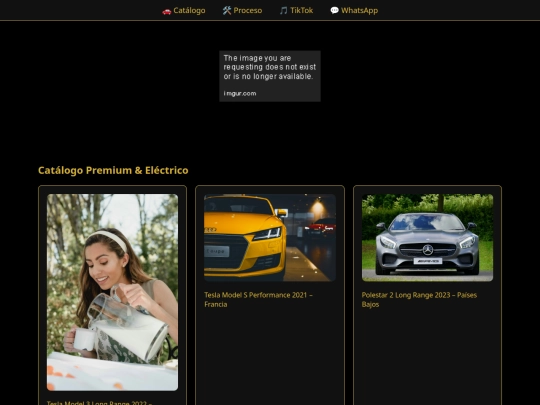
Task: Select the Tesla Model 3 Long Range title
Action: [100, 402]
